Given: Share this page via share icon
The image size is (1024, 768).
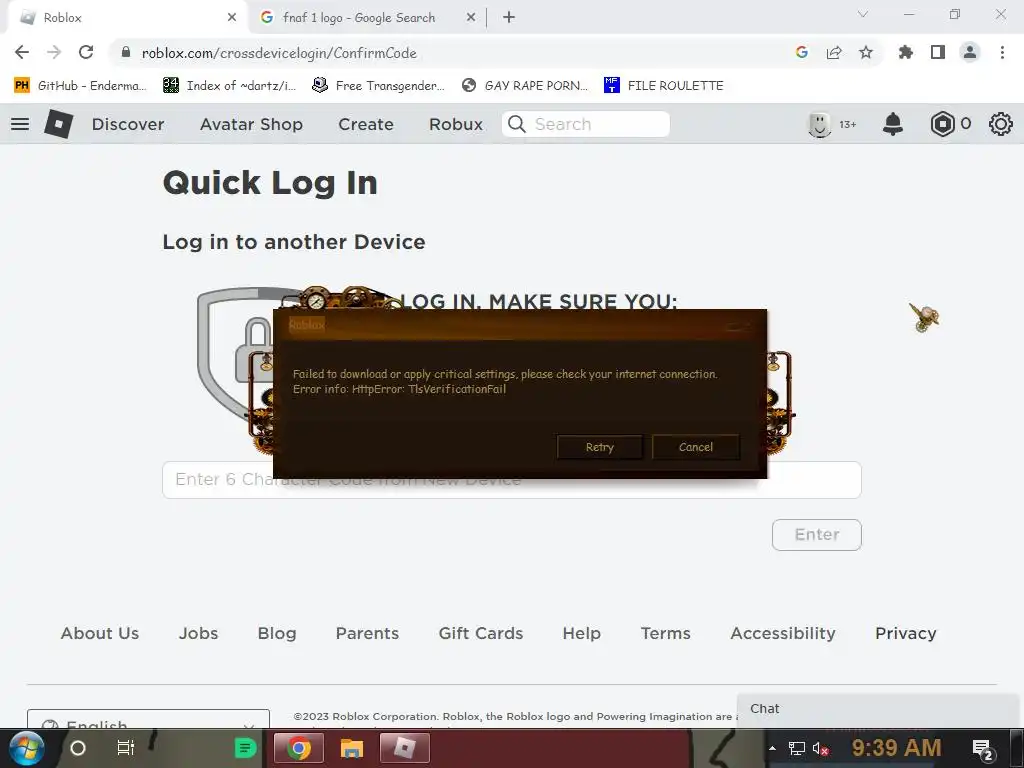Looking at the screenshot, I should [x=834, y=52].
